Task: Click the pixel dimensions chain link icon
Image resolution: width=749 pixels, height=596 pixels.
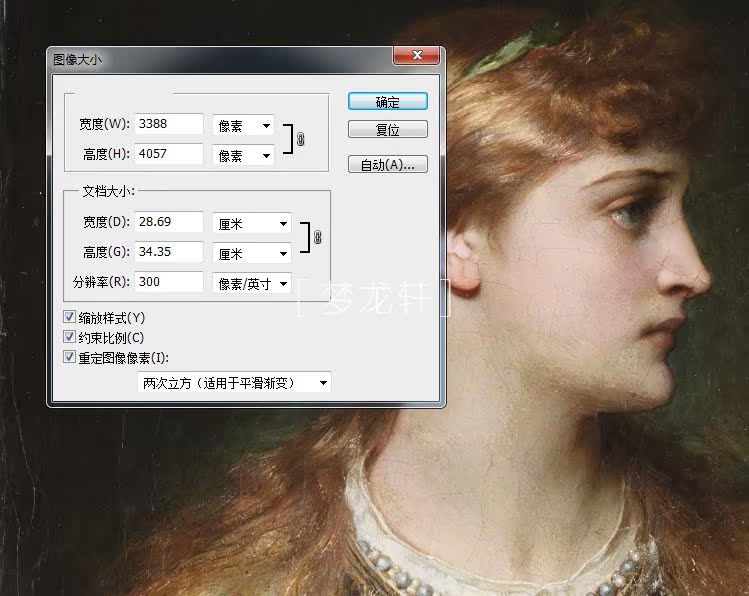Action: [300, 139]
